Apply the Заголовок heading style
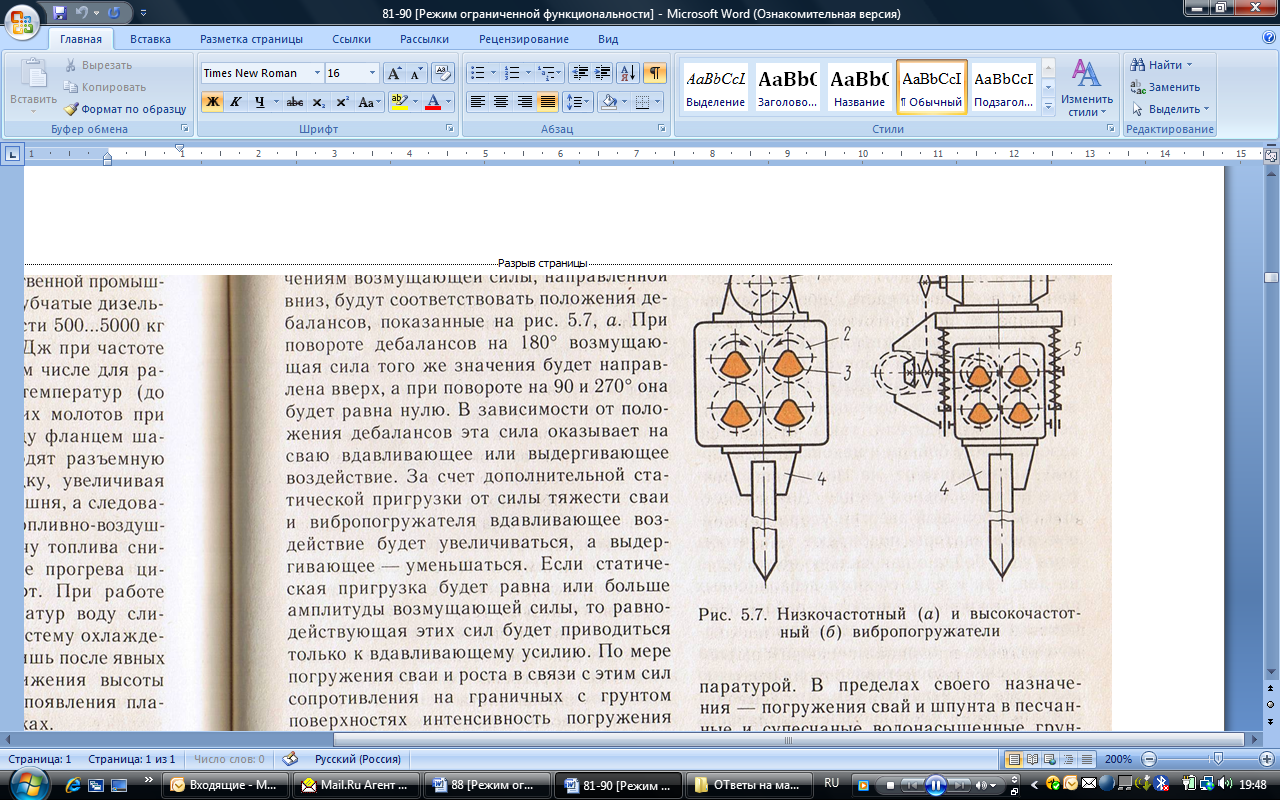Viewport: 1280px width, 800px height. click(787, 87)
